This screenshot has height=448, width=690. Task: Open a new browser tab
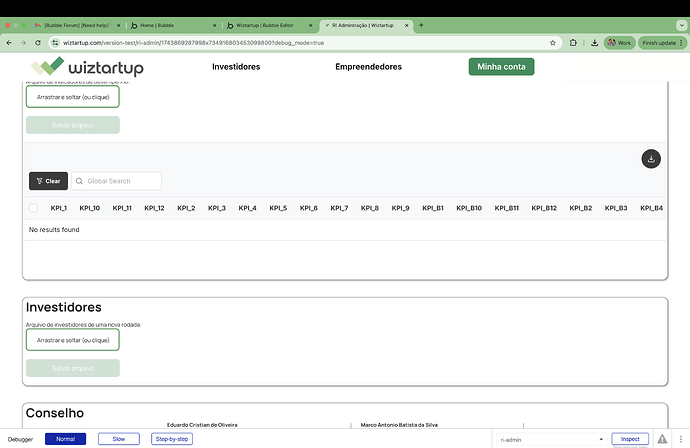[421, 25]
